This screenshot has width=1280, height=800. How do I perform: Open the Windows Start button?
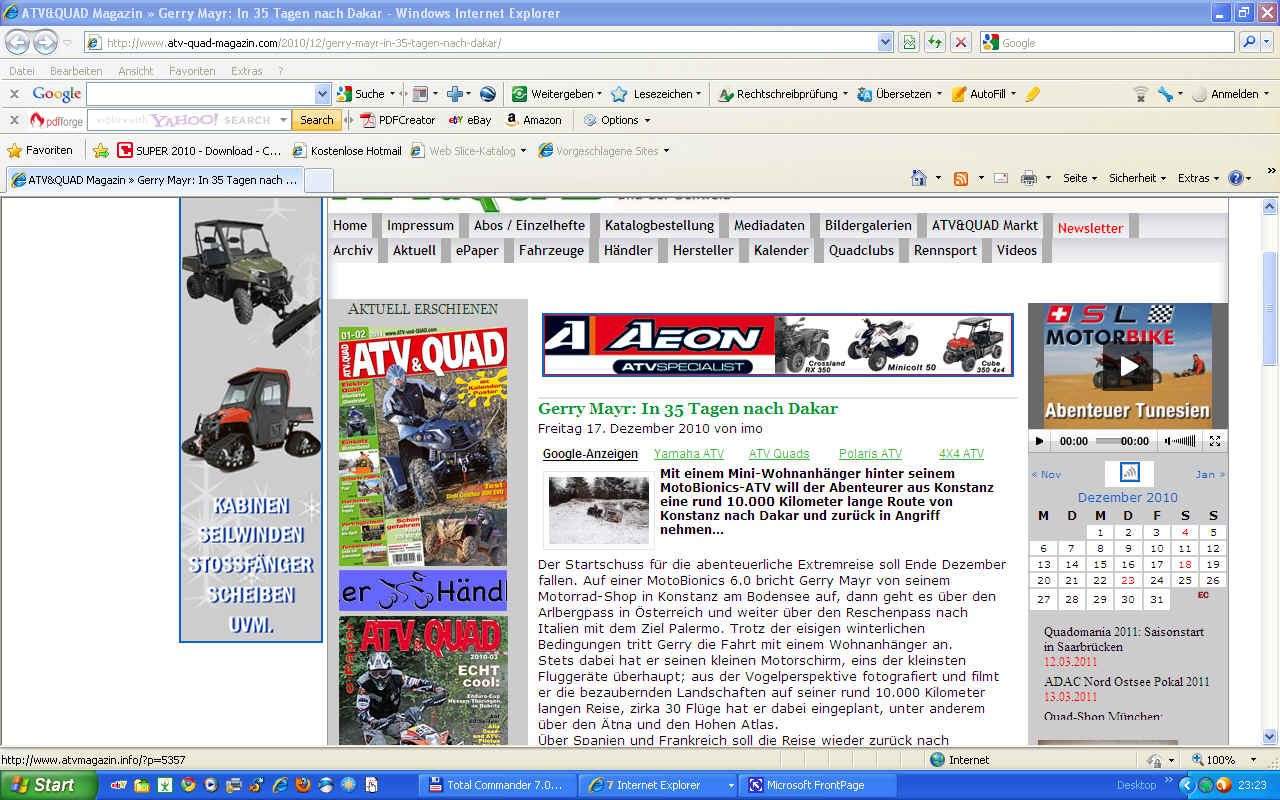pyautogui.click(x=48, y=785)
